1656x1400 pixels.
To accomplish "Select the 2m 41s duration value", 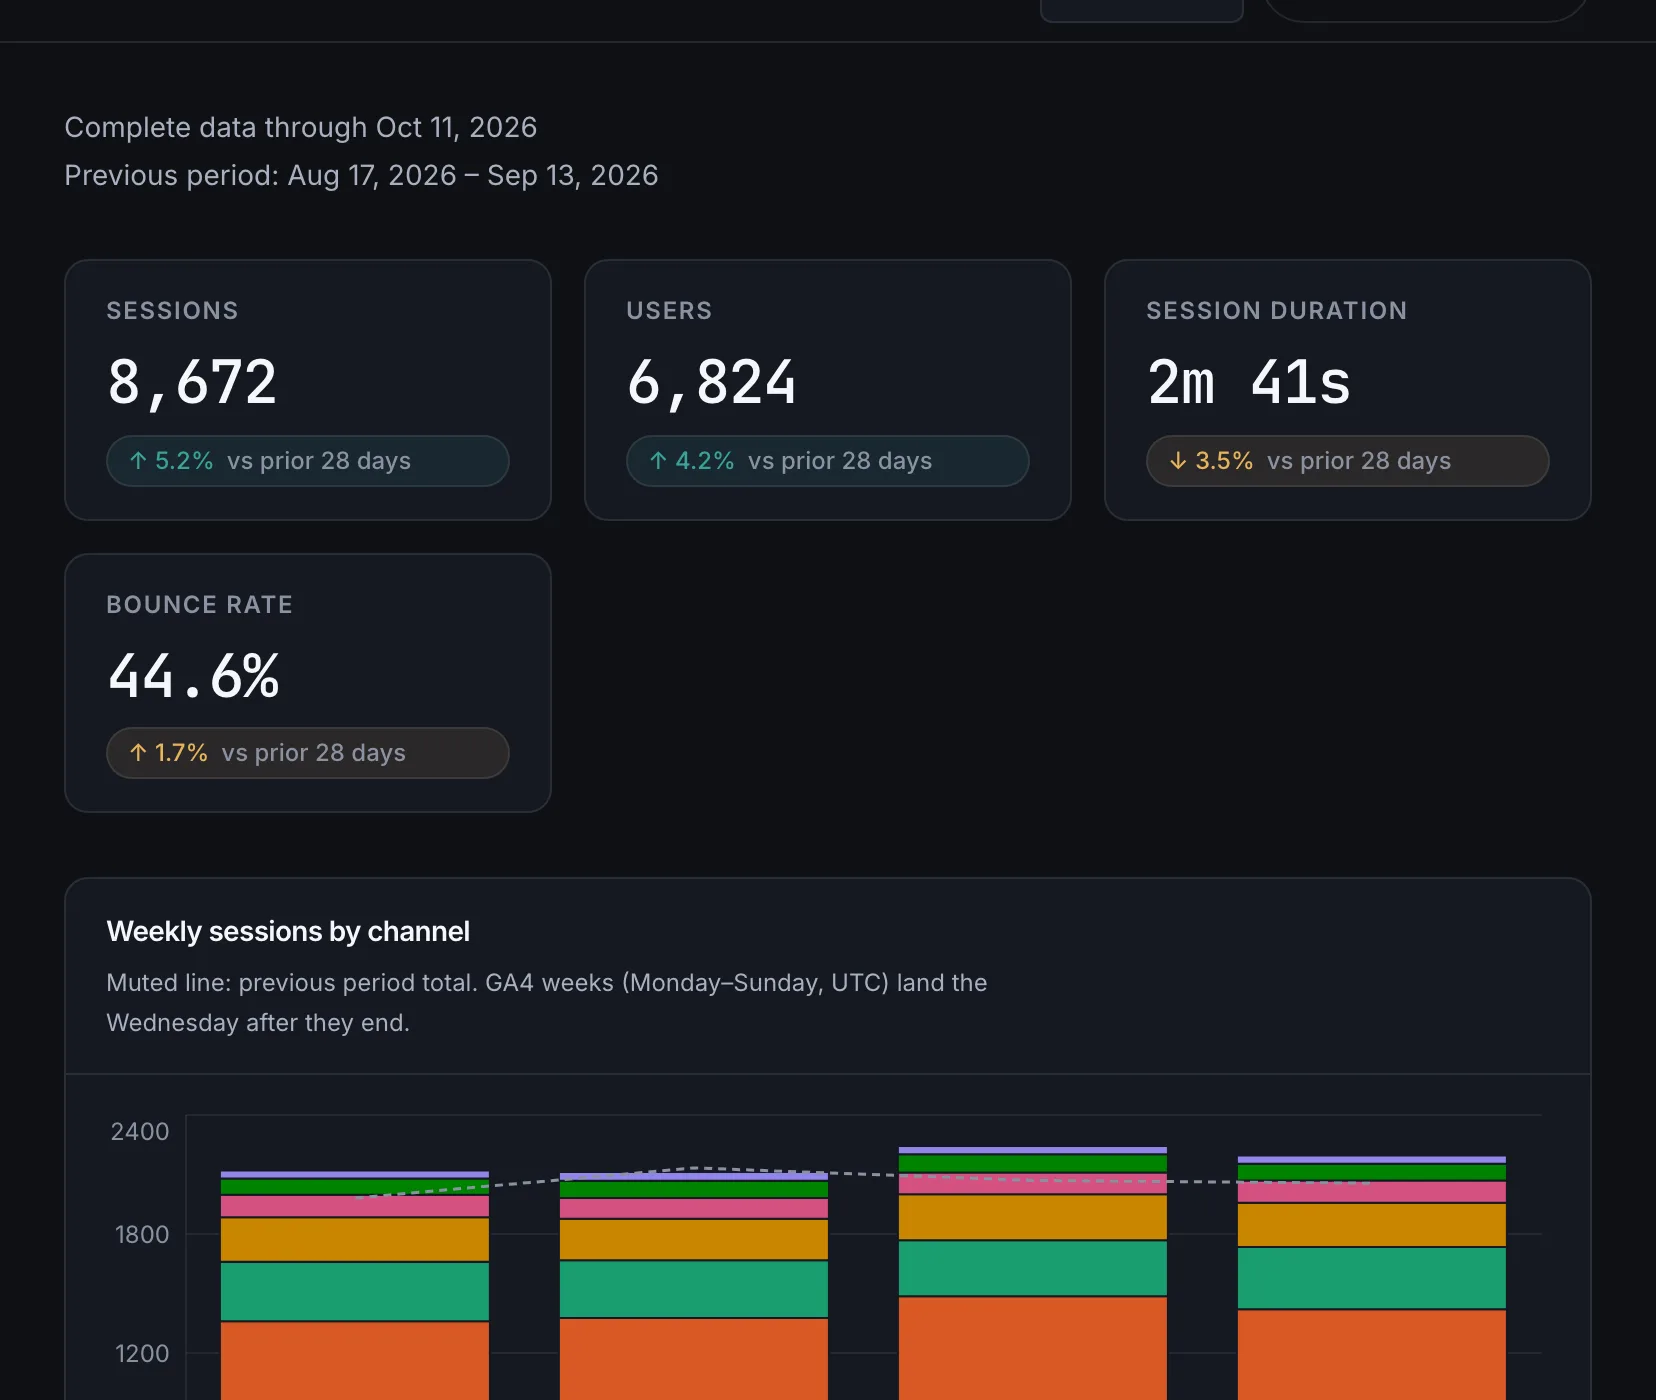I will (x=1249, y=383).
